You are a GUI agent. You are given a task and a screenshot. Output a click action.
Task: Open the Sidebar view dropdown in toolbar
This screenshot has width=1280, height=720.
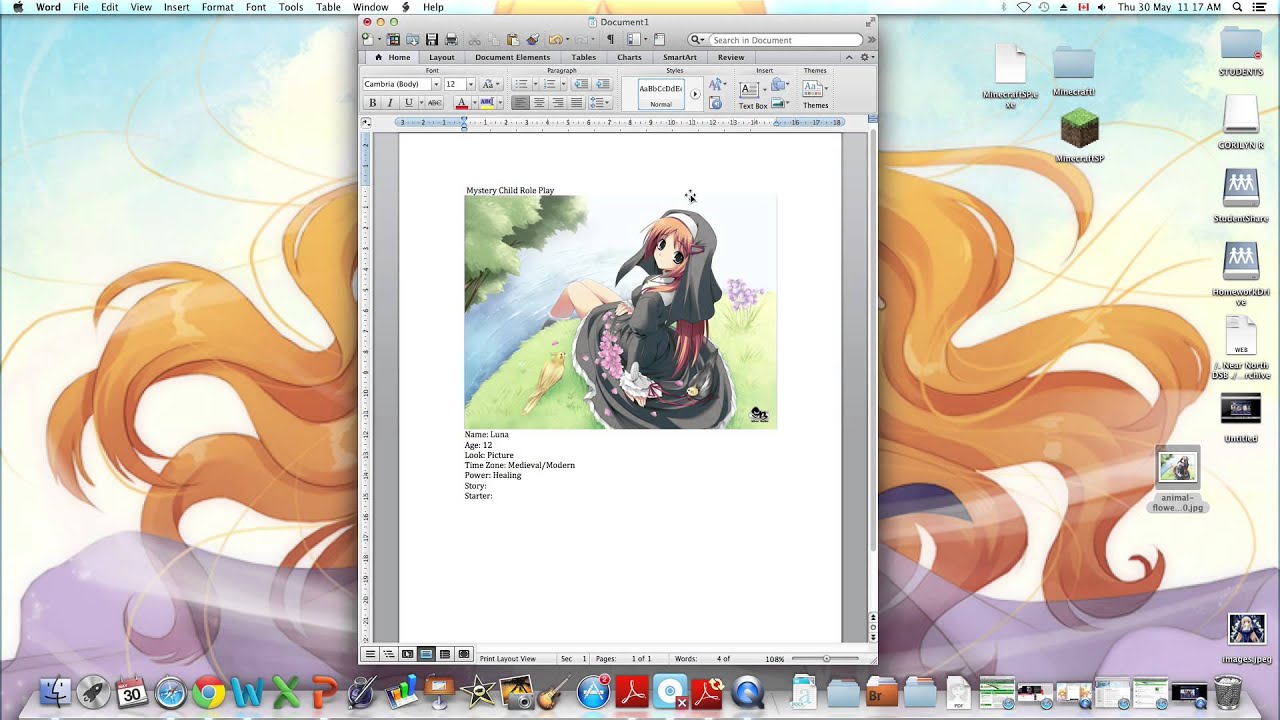[645, 39]
